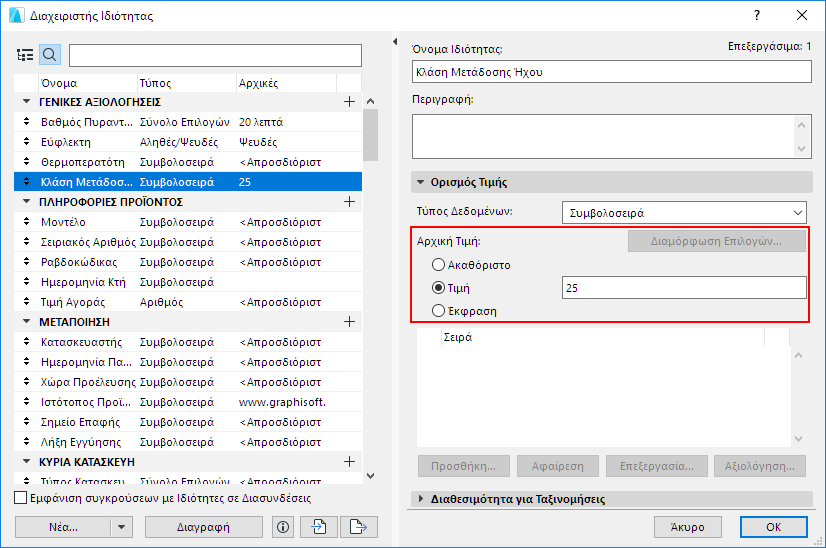Image resolution: width=826 pixels, height=548 pixels.
Task: Click the vertical scrollbar thumb of property list
Action: pyautogui.click(x=370, y=135)
